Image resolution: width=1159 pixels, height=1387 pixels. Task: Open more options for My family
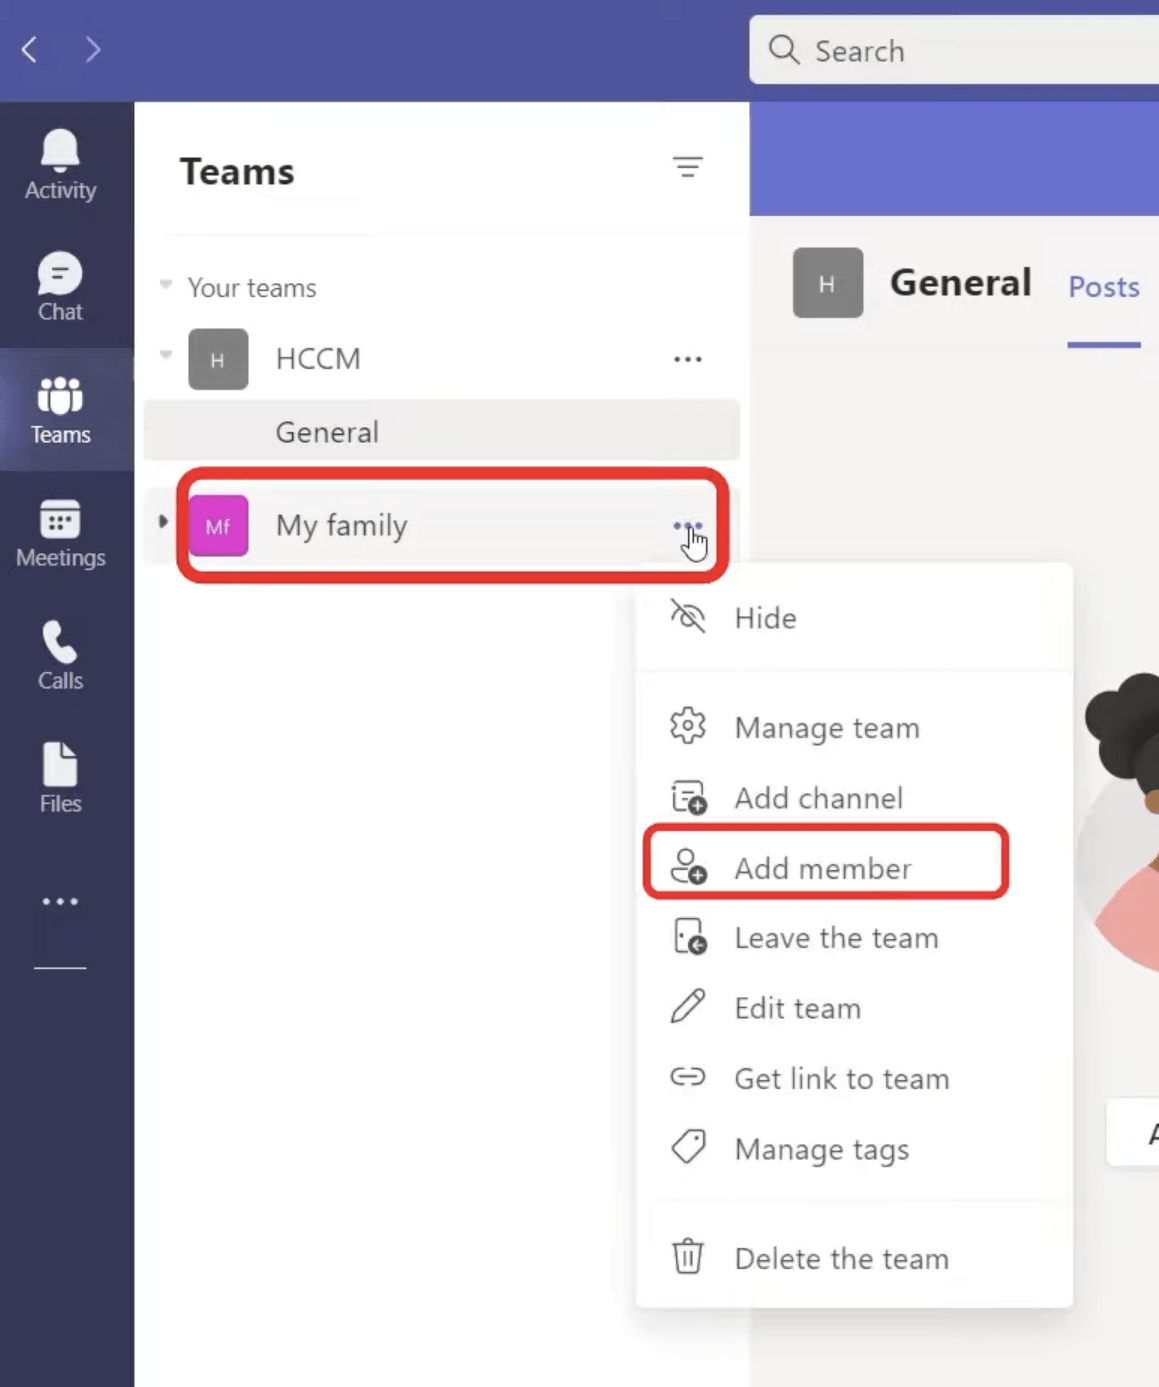pyautogui.click(x=687, y=525)
